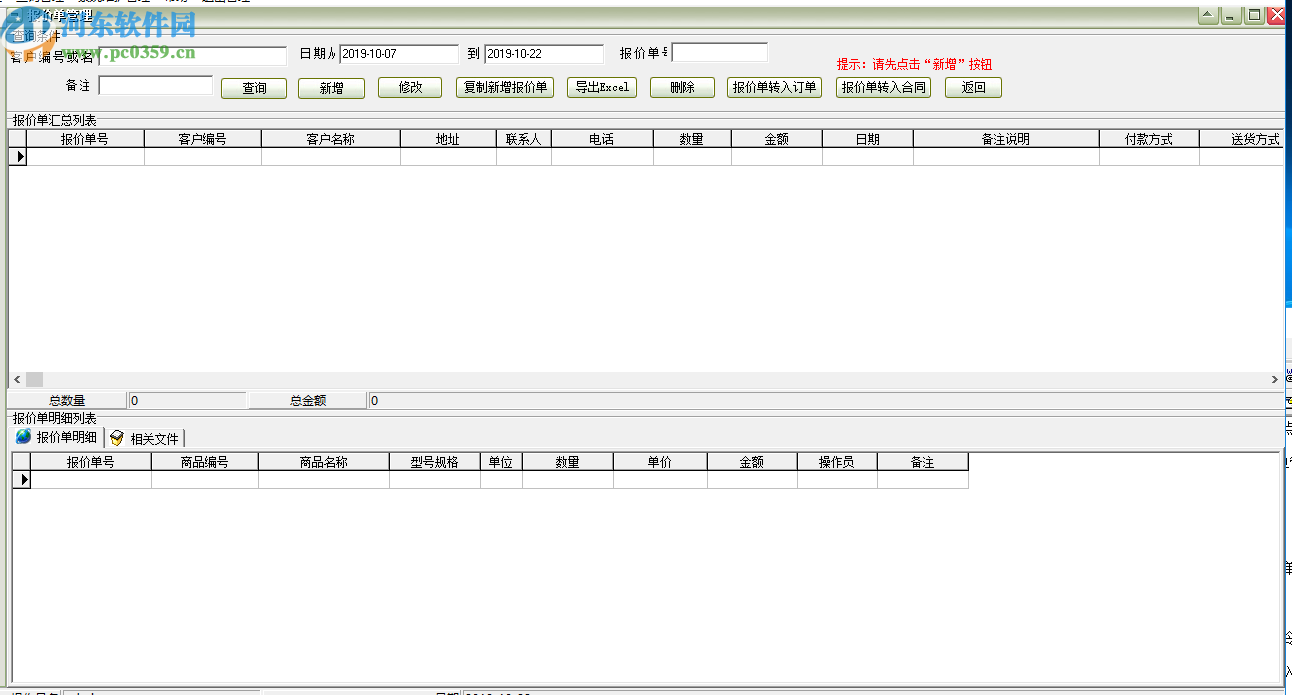Click 电话 column header

(x=602, y=139)
